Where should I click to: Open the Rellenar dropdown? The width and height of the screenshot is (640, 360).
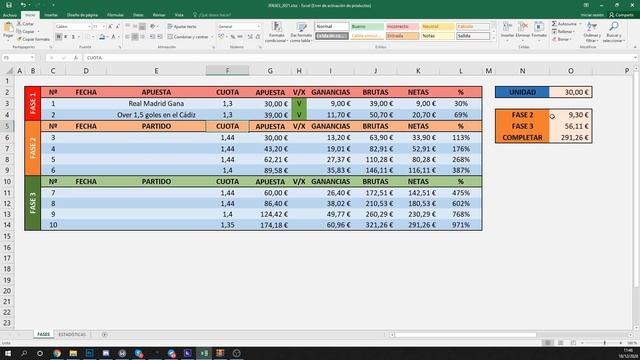coord(565,31)
